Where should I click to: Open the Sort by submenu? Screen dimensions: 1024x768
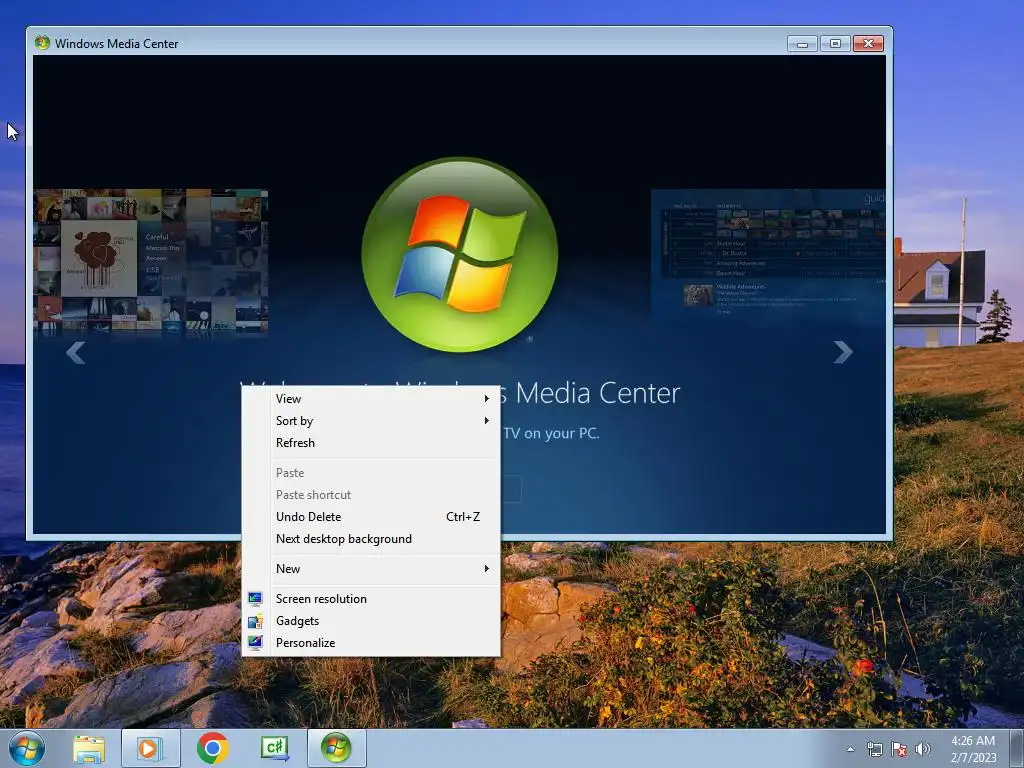tap(371, 421)
